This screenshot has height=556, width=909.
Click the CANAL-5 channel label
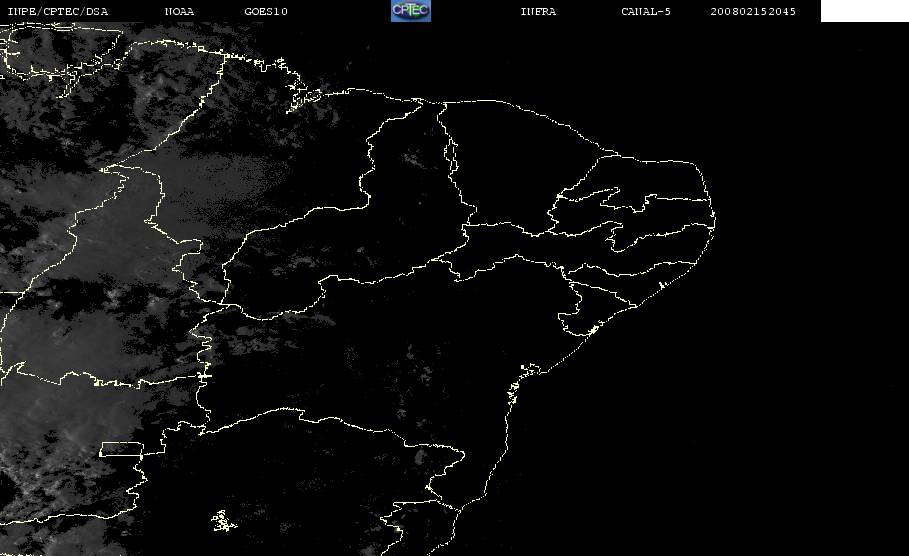tap(646, 11)
